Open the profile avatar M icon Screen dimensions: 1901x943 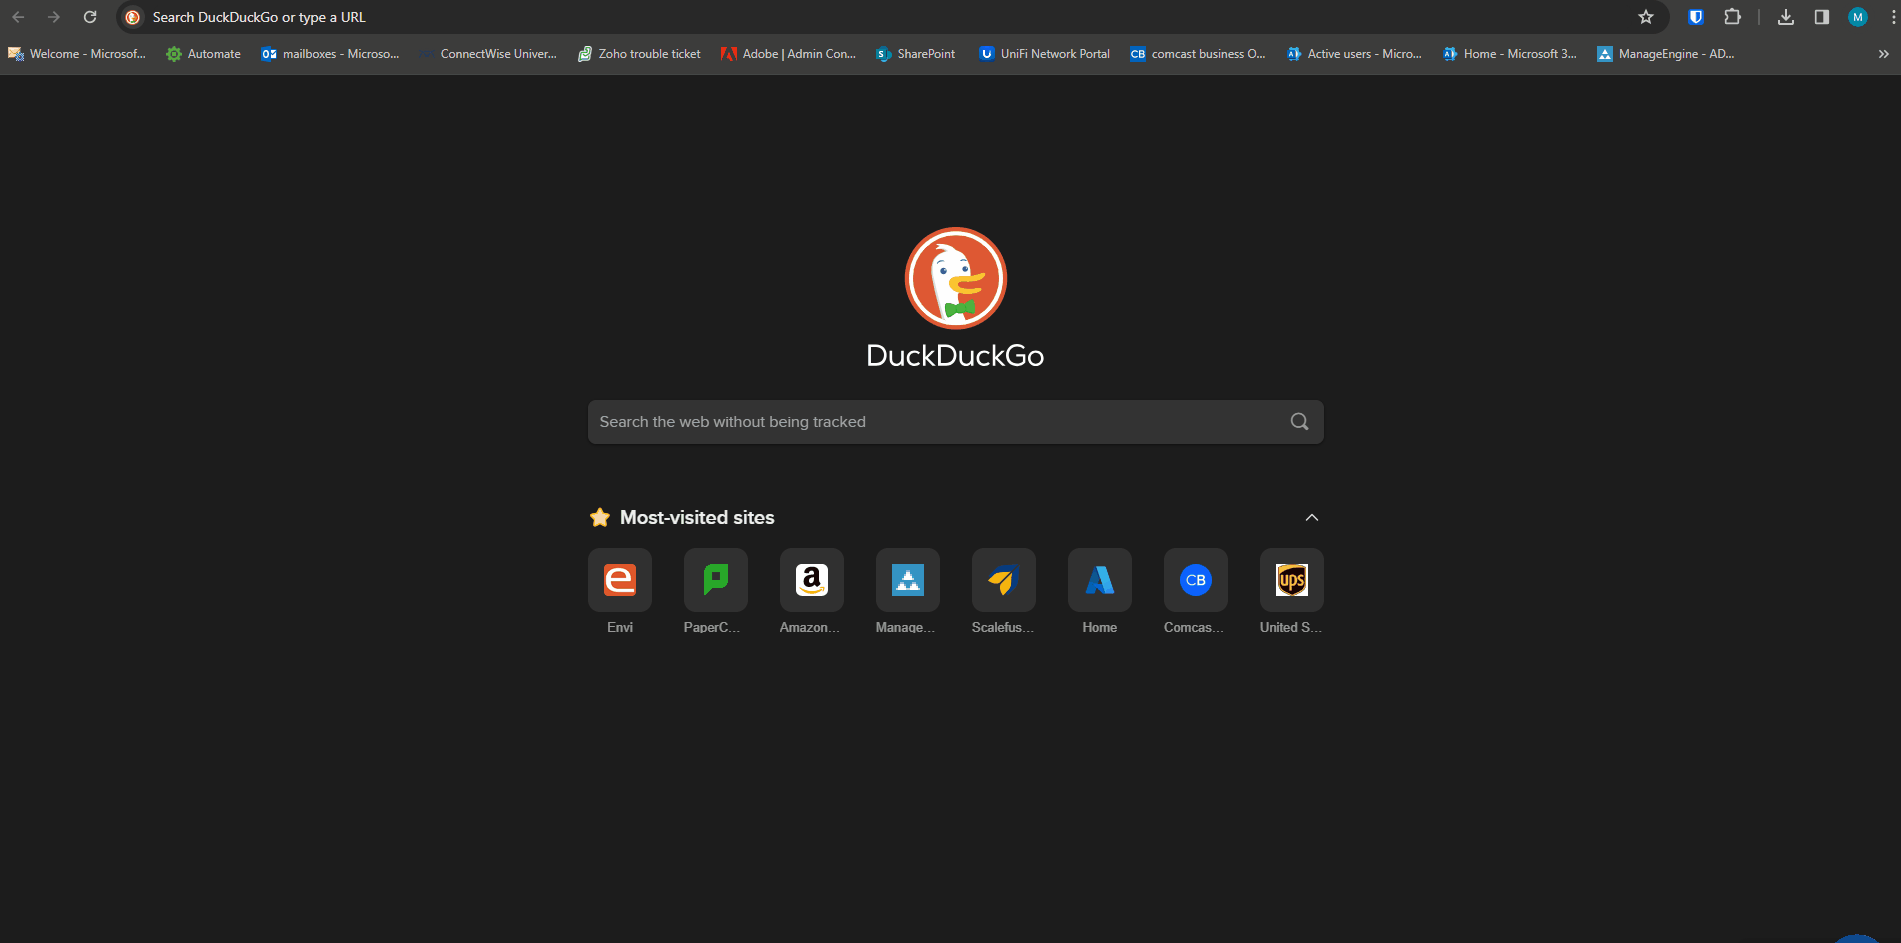point(1857,17)
